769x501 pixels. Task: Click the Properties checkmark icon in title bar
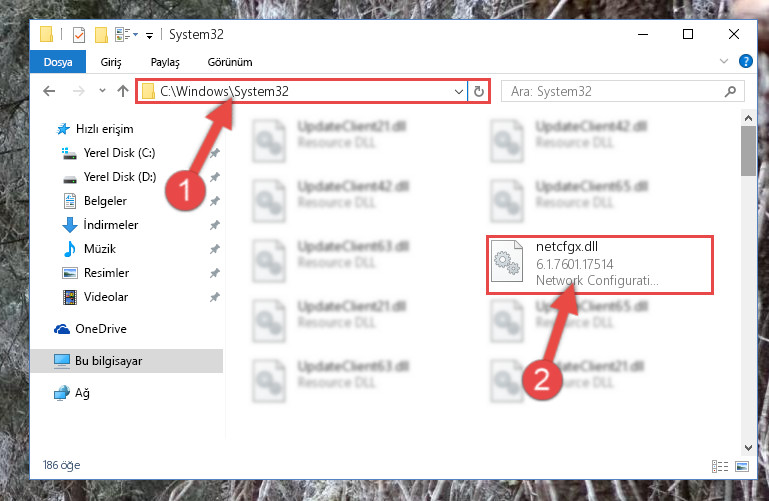(78, 35)
